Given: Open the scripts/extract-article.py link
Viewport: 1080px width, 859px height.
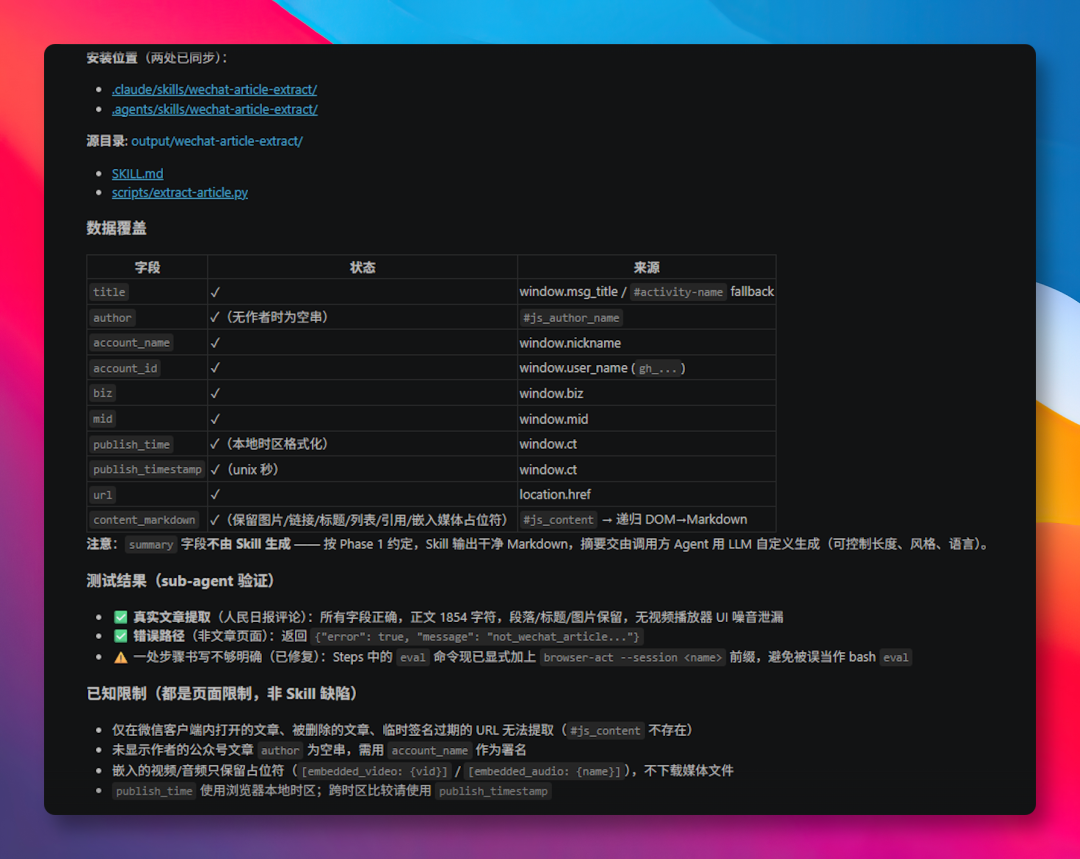Looking at the screenshot, I should (180, 193).
